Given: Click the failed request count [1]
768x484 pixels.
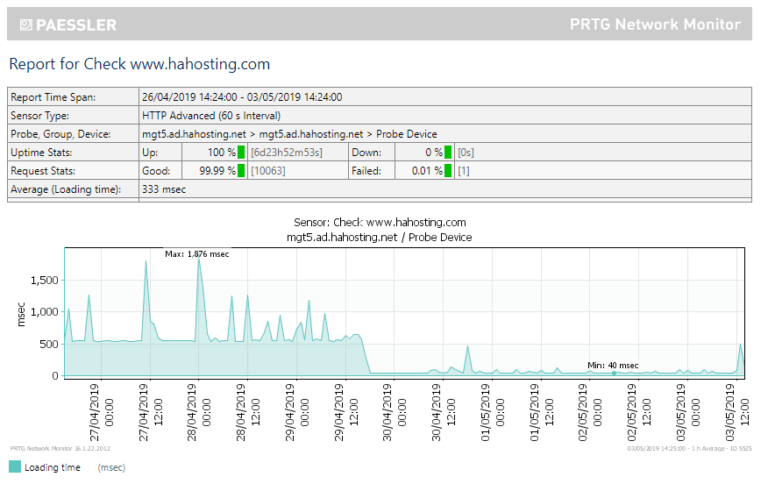Looking at the screenshot, I should (x=463, y=171).
